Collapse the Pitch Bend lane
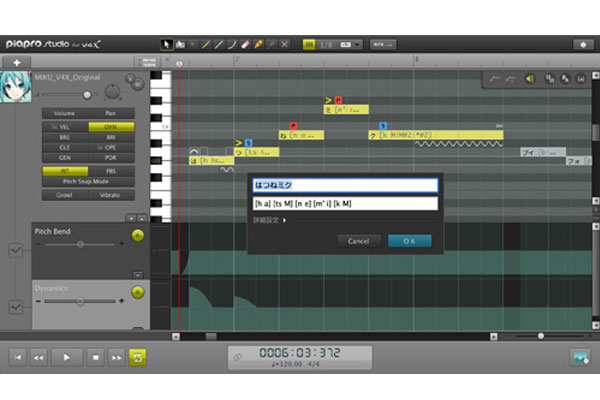 pos(138,275)
